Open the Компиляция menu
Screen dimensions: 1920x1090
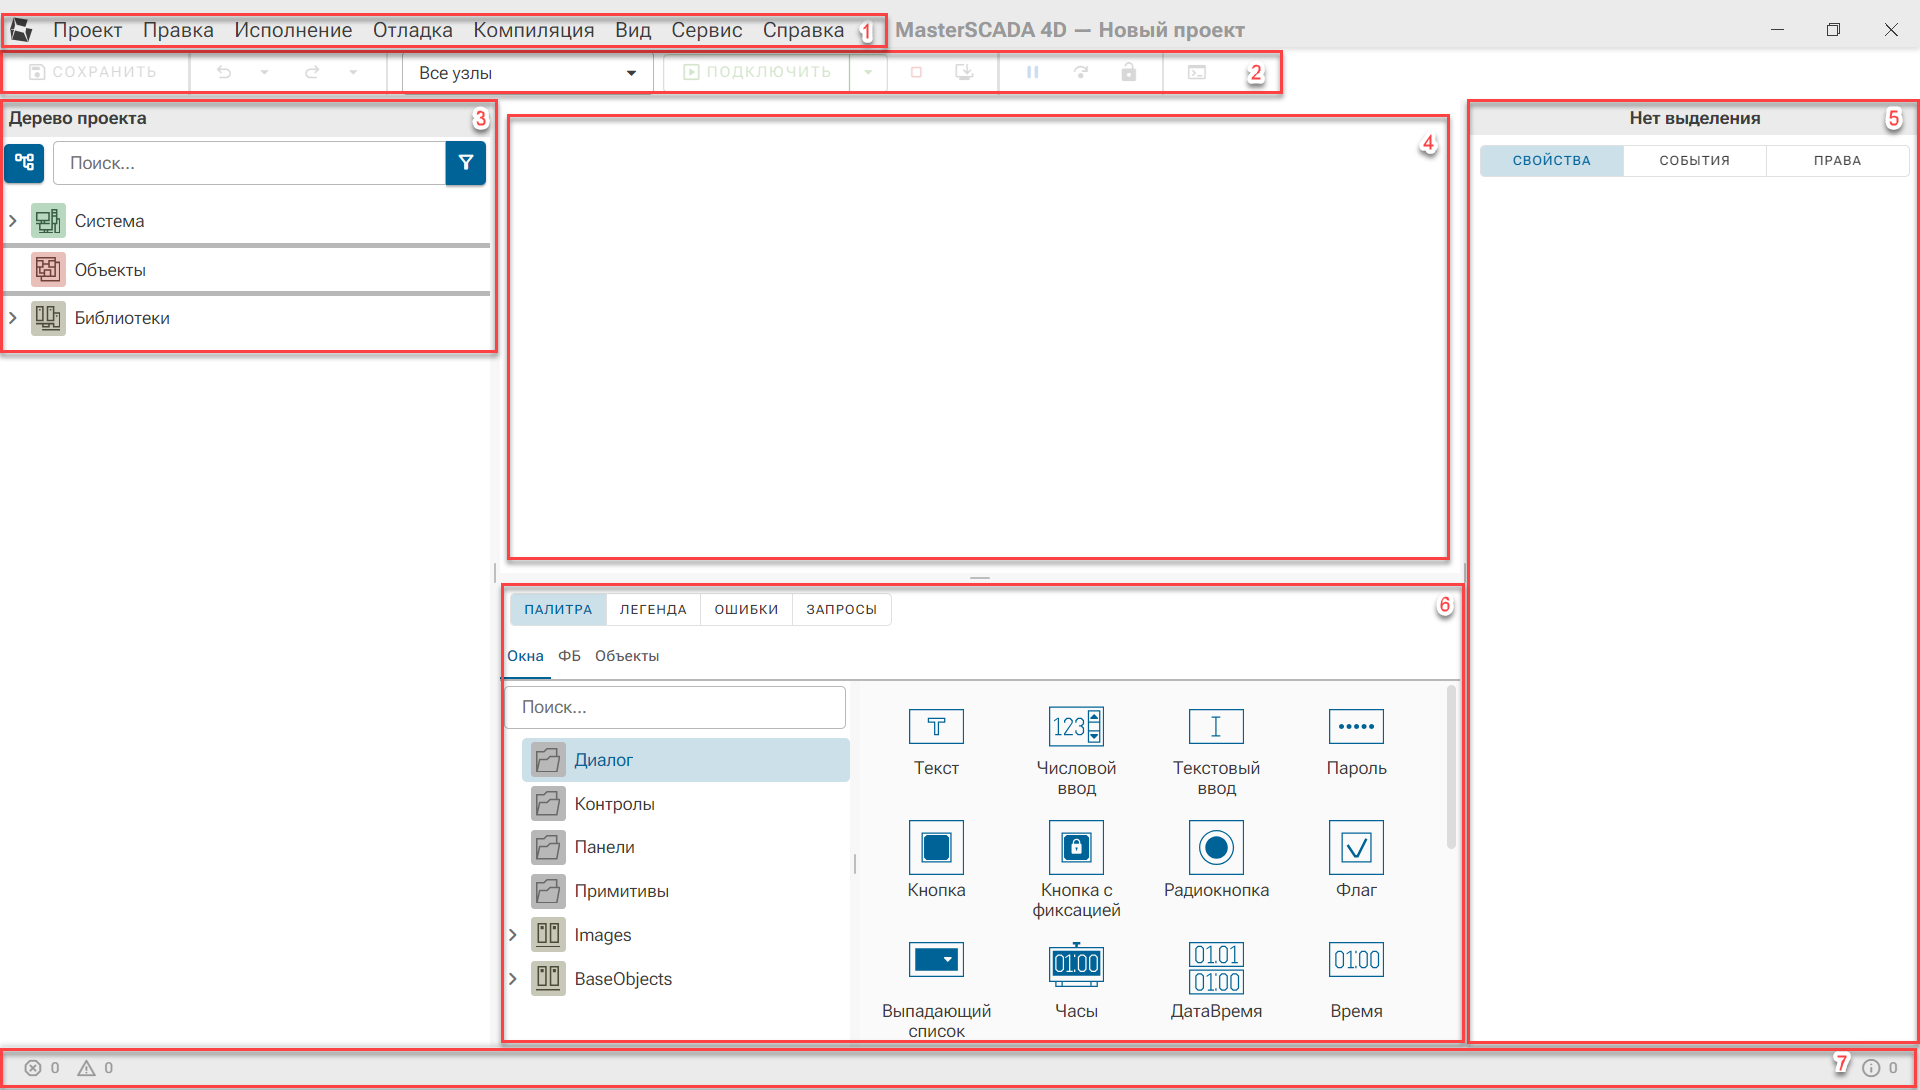pos(534,30)
